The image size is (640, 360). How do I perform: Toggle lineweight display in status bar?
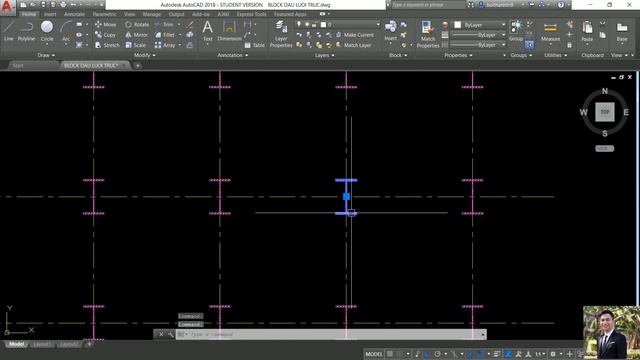pyautogui.click(x=497, y=354)
